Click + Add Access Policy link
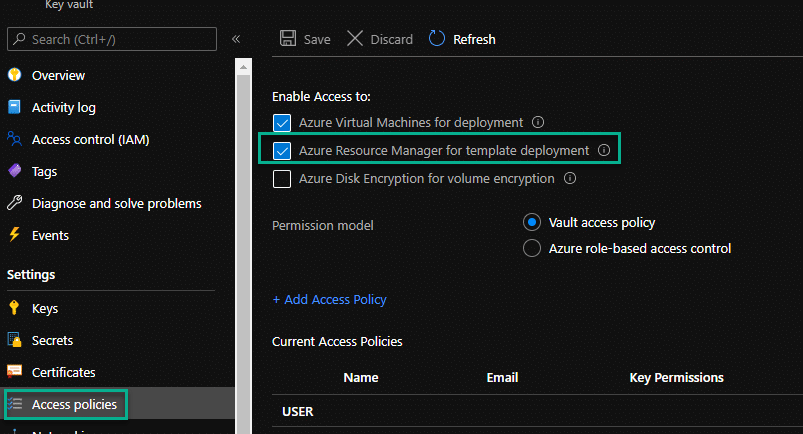 pyautogui.click(x=329, y=299)
